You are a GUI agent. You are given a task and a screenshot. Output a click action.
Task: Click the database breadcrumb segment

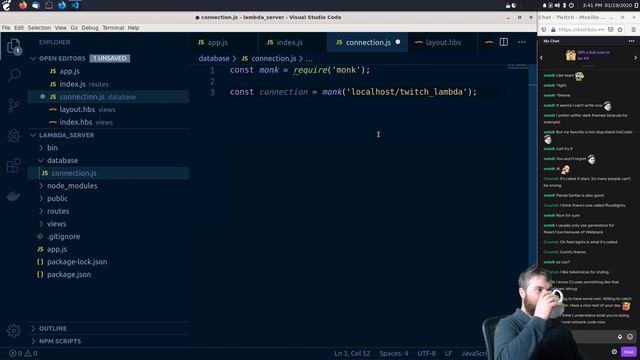tap(214, 58)
